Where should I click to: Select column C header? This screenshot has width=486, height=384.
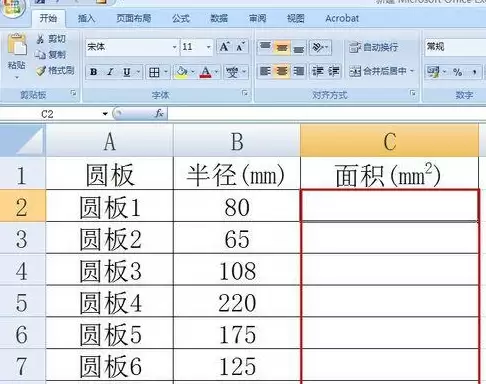pyautogui.click(x=389, y=141)
